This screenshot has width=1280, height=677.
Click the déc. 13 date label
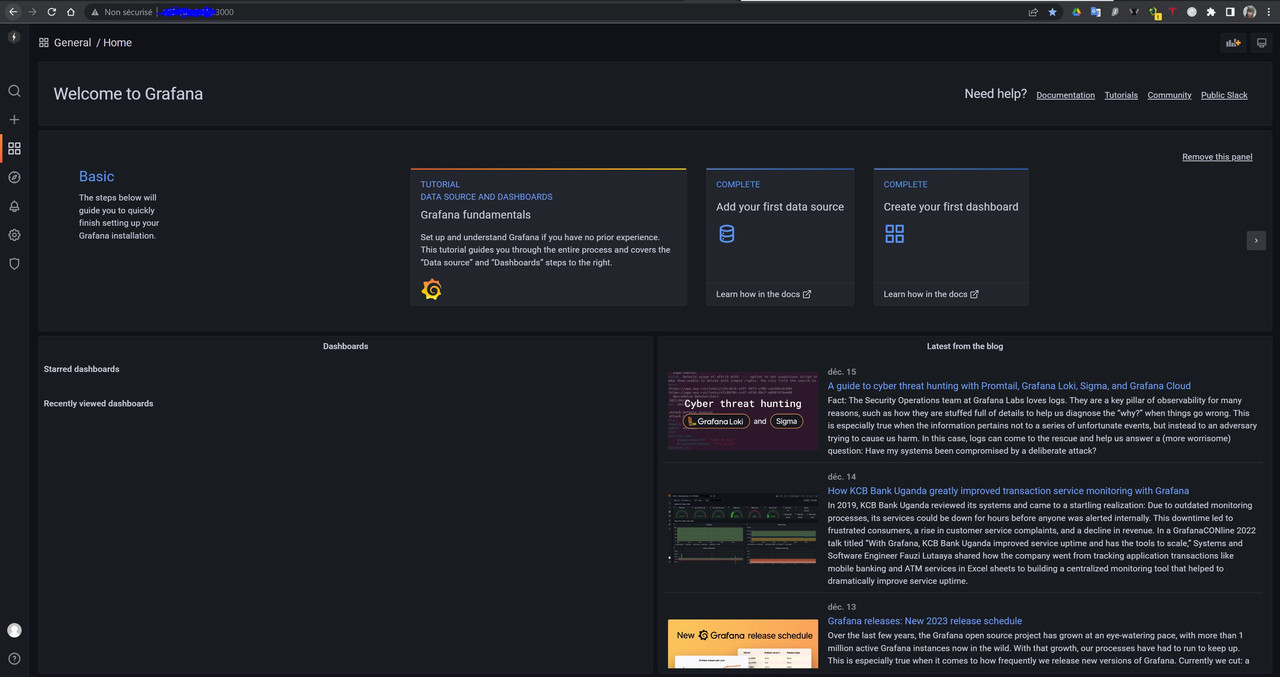pyautogui.click(x=842, y=607)
